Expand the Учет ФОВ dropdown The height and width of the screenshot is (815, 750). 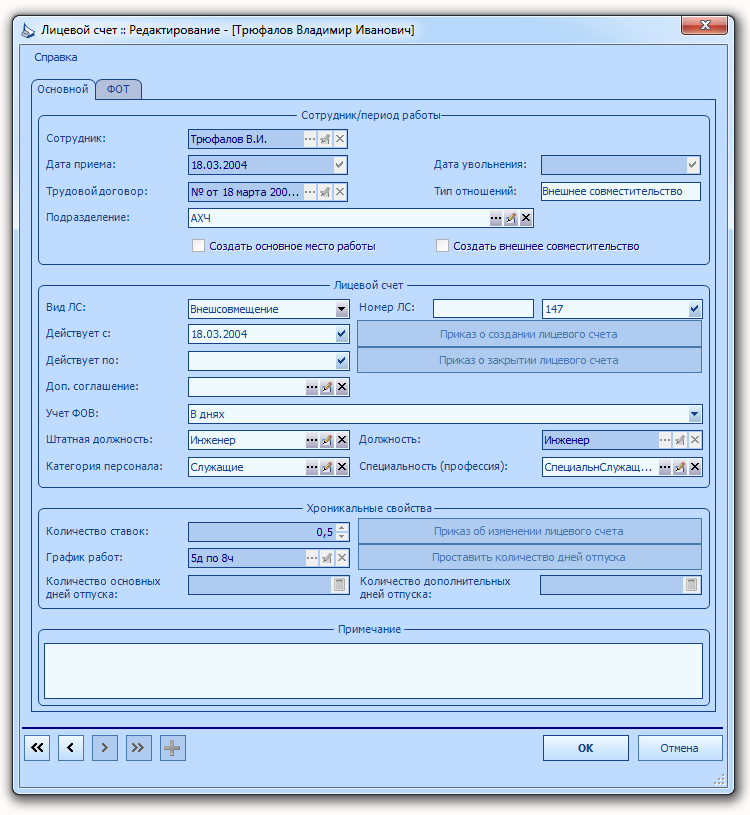(694, 414)
